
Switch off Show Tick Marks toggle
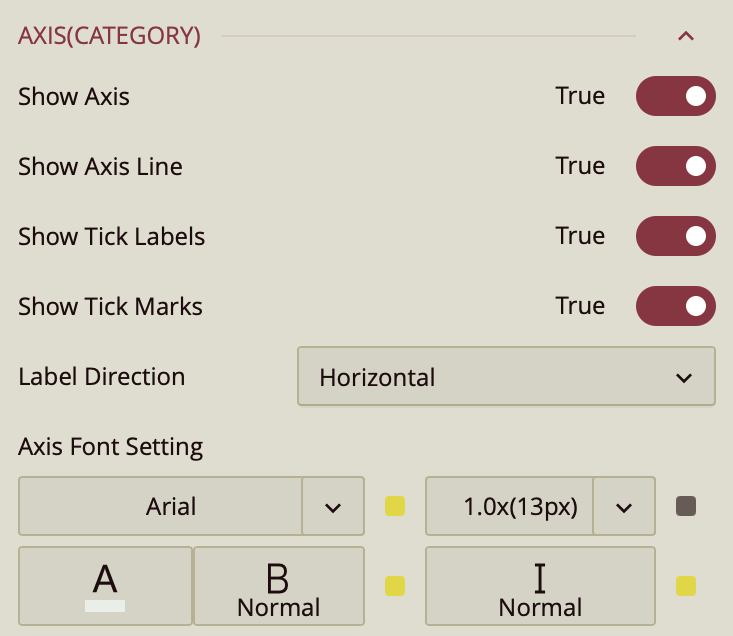click(x=676, y=306)
